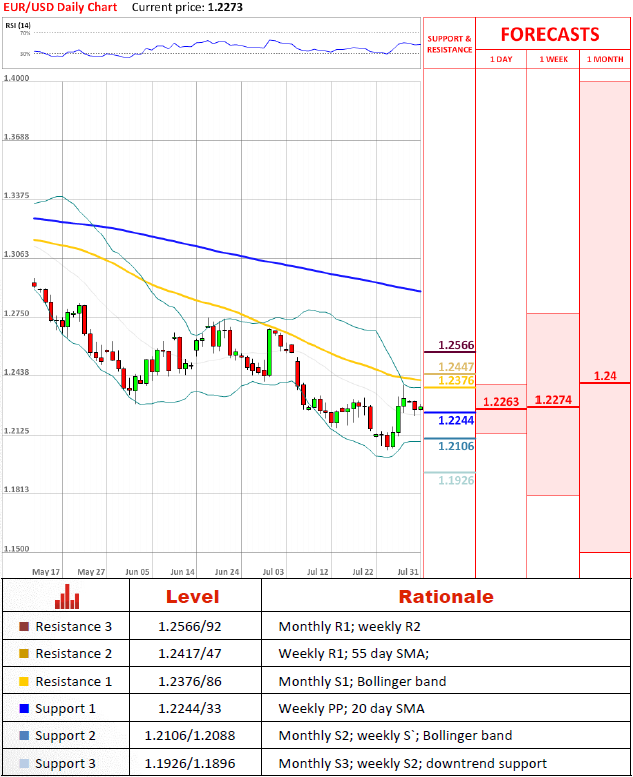Click rationale mentioning downtrend support

(x=413, y=764)
